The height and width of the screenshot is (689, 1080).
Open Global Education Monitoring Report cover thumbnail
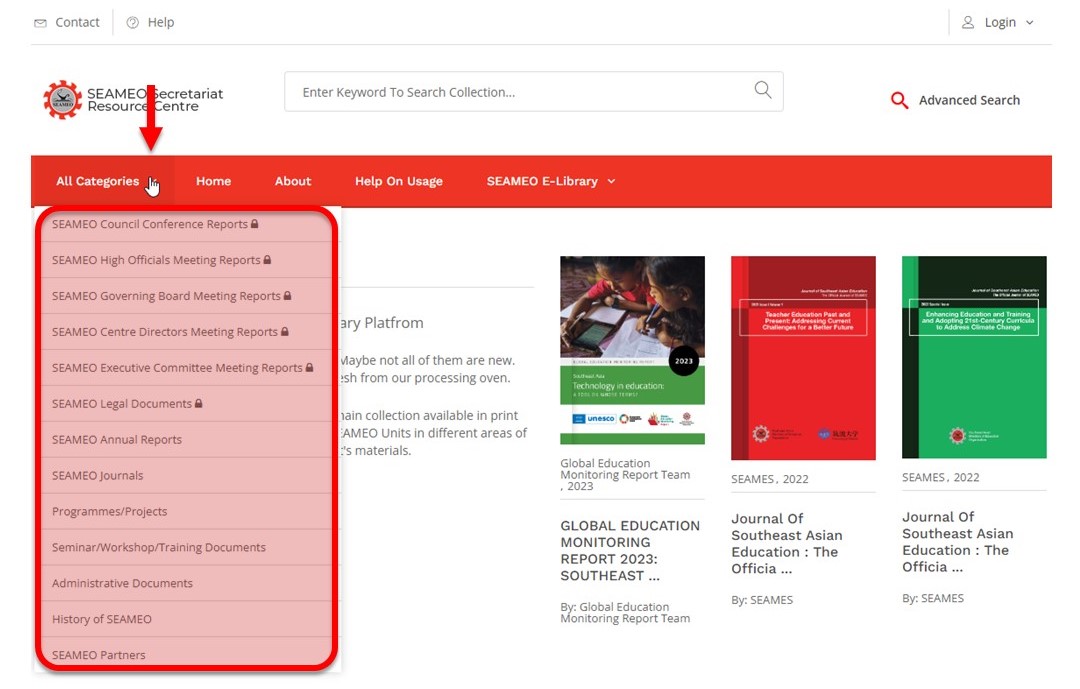pos(632,350)
